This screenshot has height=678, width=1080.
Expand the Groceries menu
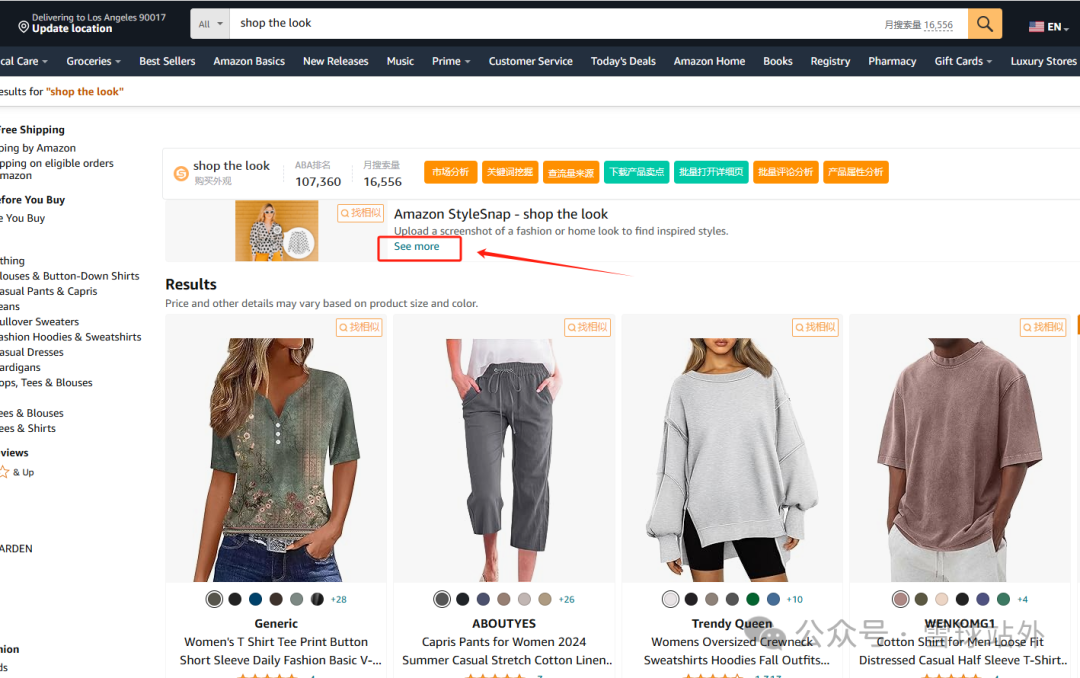pos(93,61)
